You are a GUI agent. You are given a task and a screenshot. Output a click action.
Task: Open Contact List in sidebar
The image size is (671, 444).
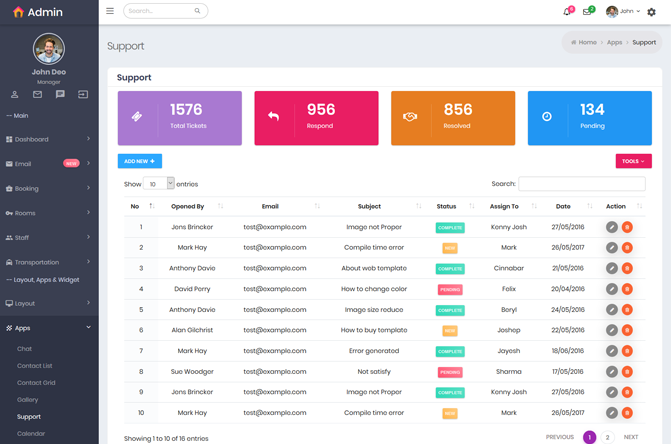tap(35, 366)
